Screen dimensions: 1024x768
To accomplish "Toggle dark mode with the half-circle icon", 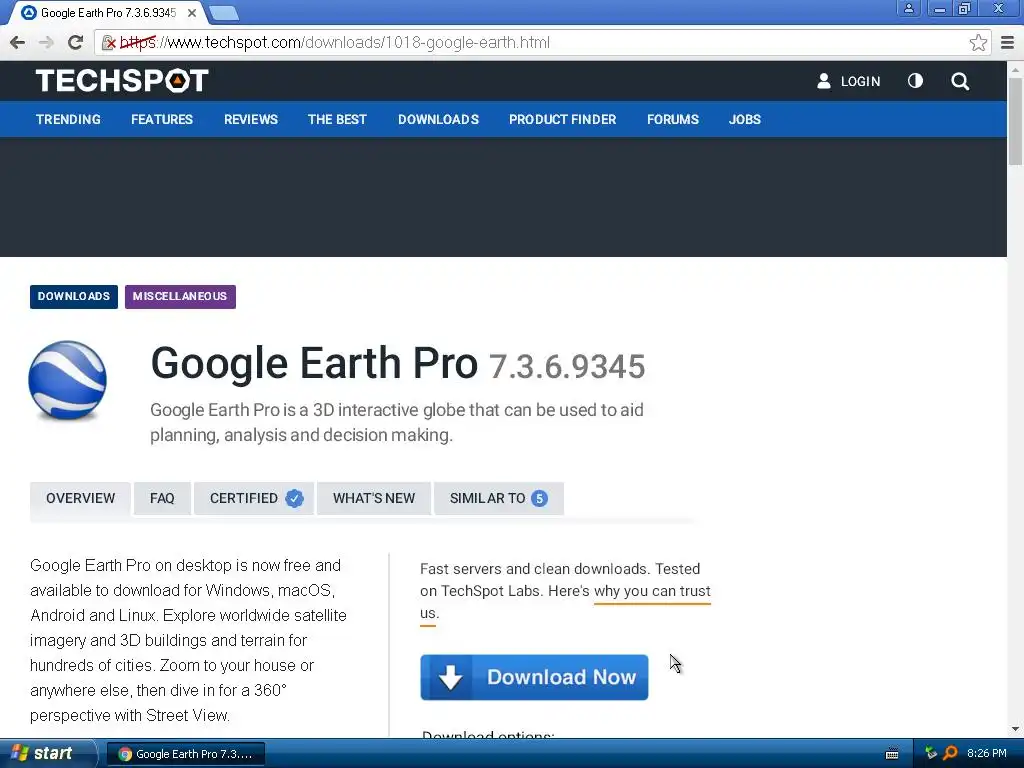I will click(915, 80).
